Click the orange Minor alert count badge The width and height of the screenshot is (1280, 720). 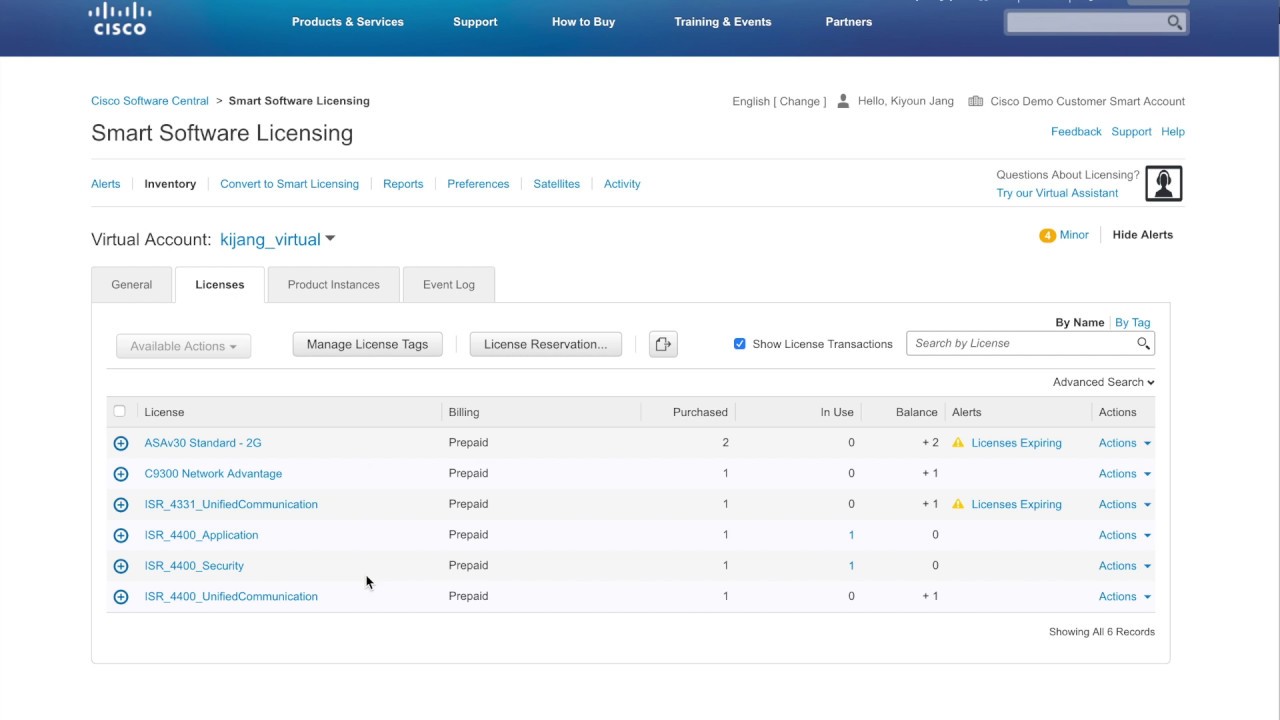pyautogui.click(x=1047, y=235)
